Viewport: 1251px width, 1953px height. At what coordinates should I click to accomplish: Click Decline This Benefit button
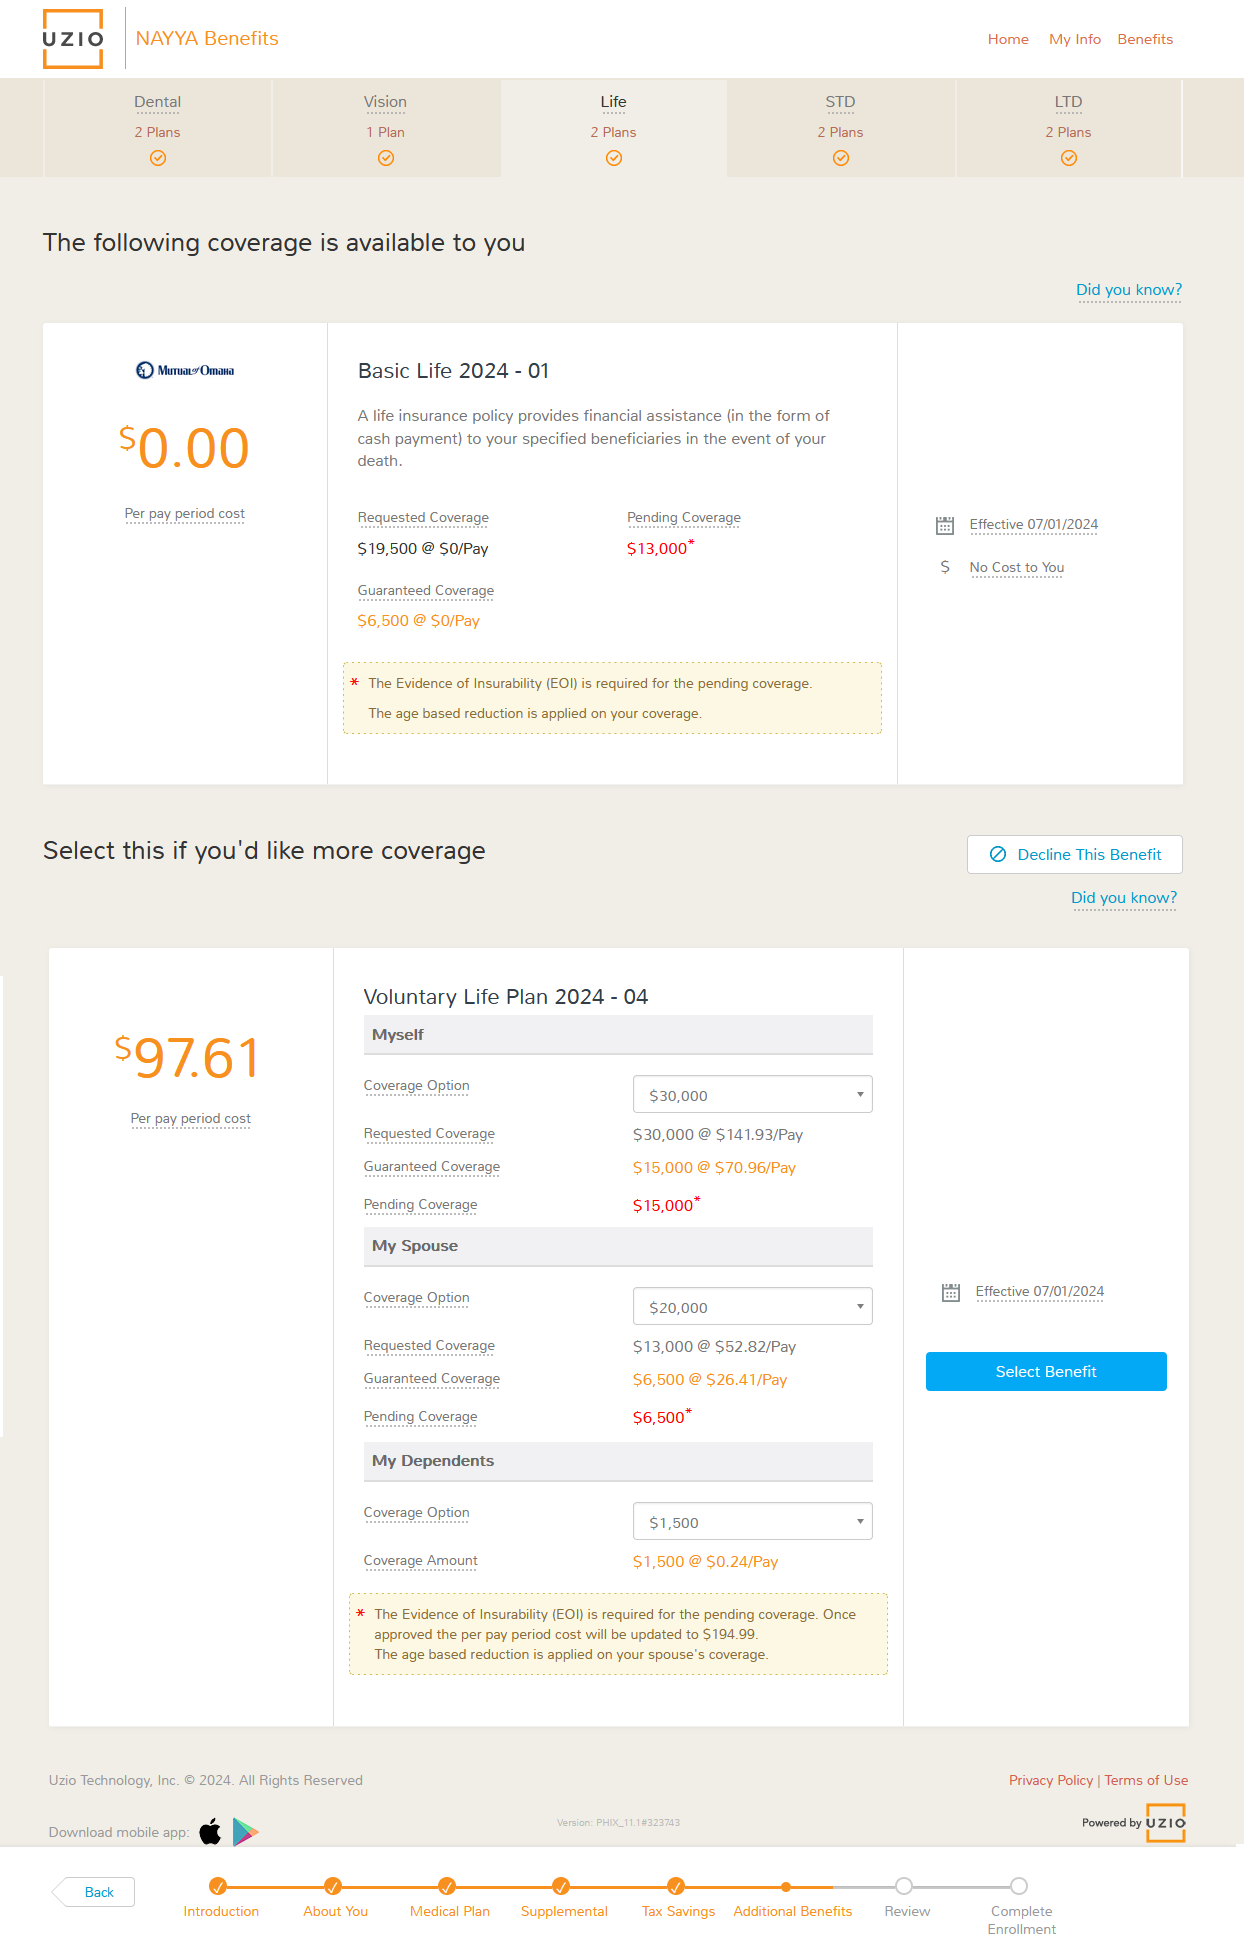pos(1075,855)
